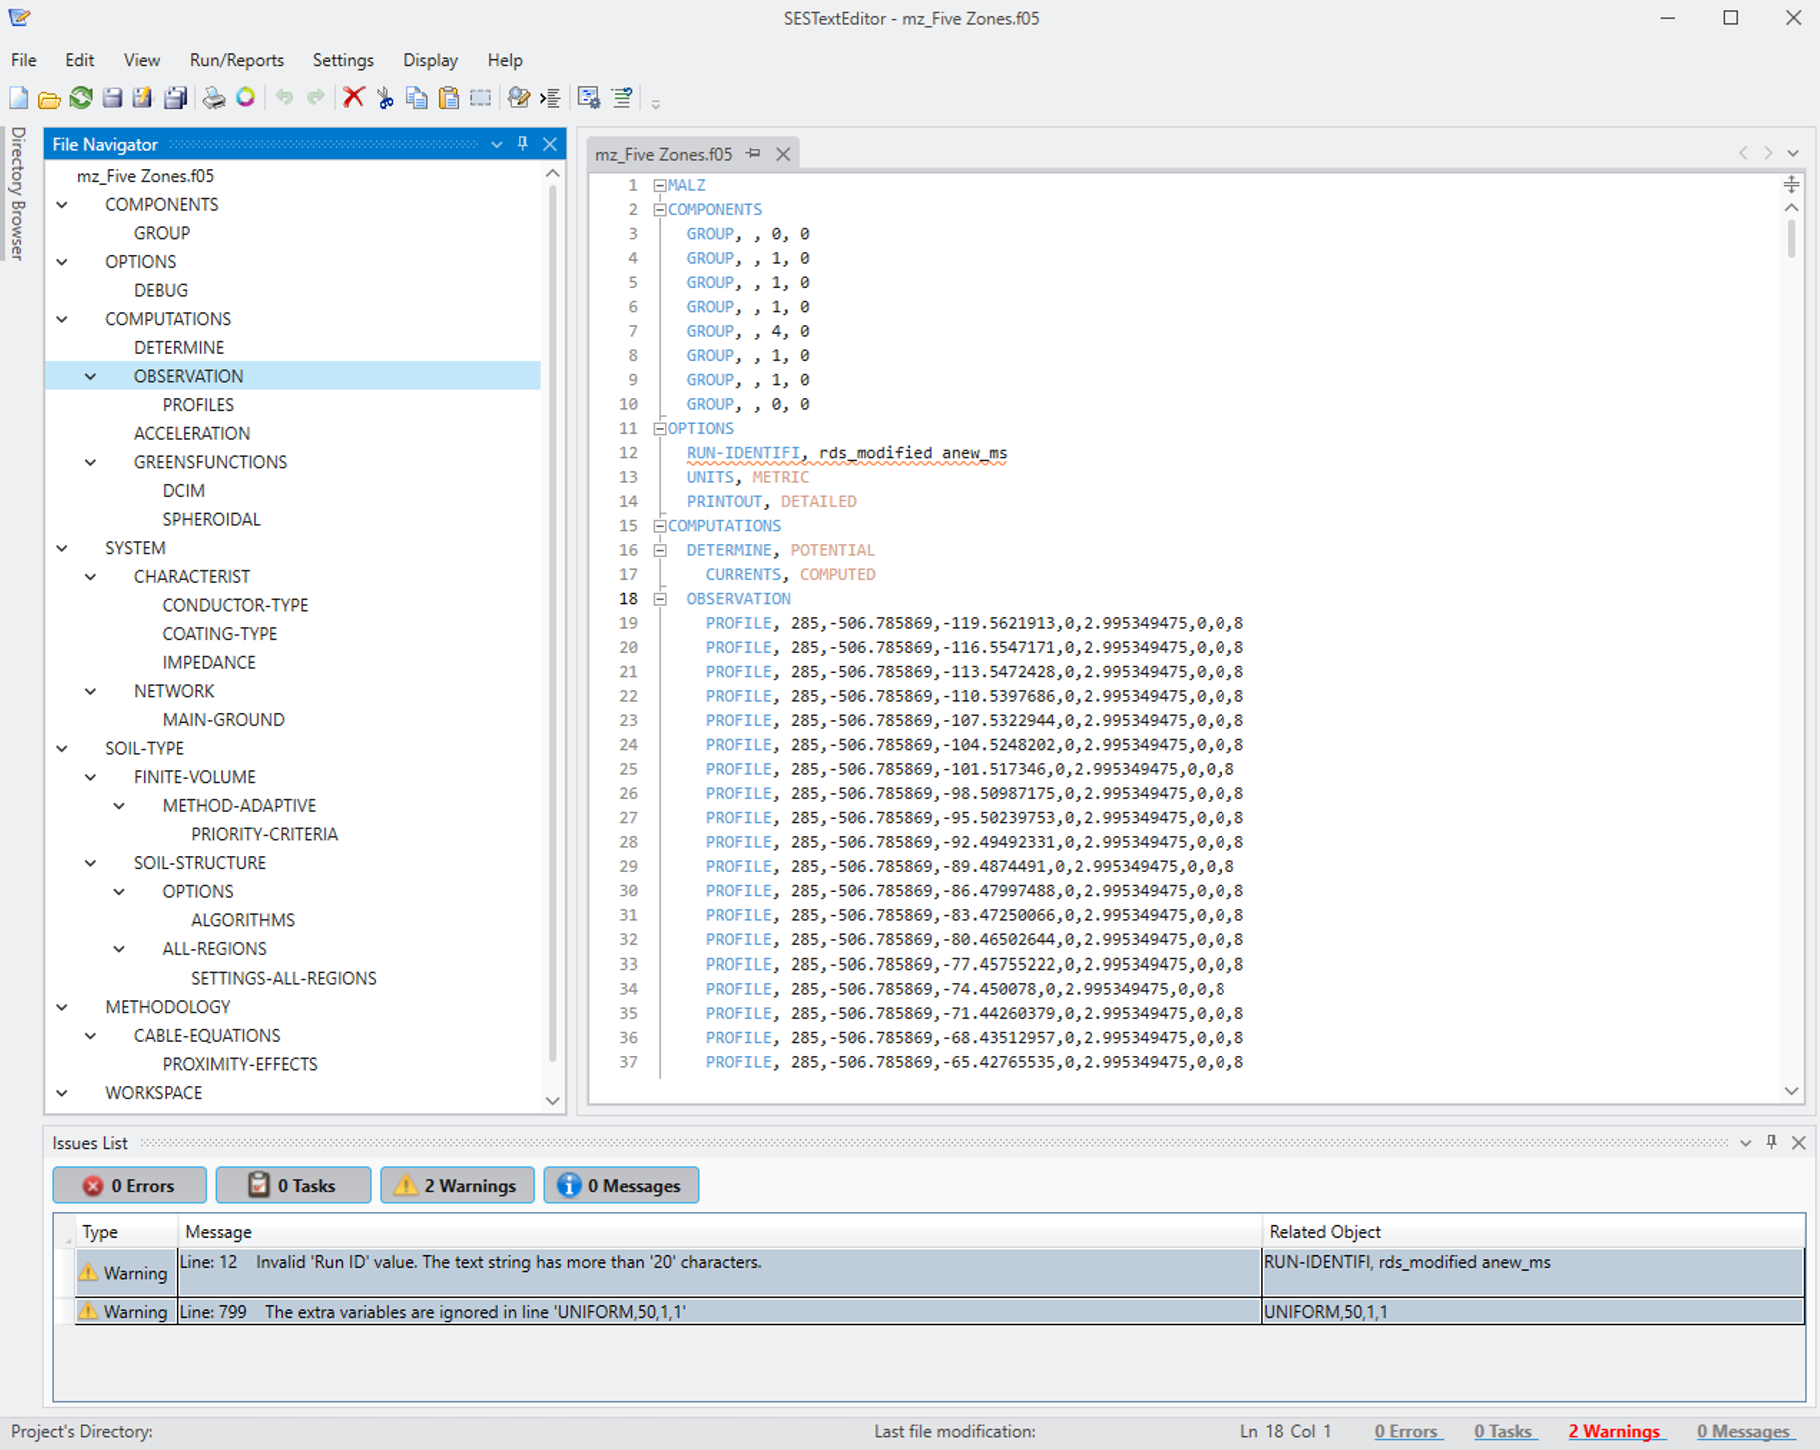Click the 0 Messages status bar link

pyautogui.click(x=1743, y=1431)
